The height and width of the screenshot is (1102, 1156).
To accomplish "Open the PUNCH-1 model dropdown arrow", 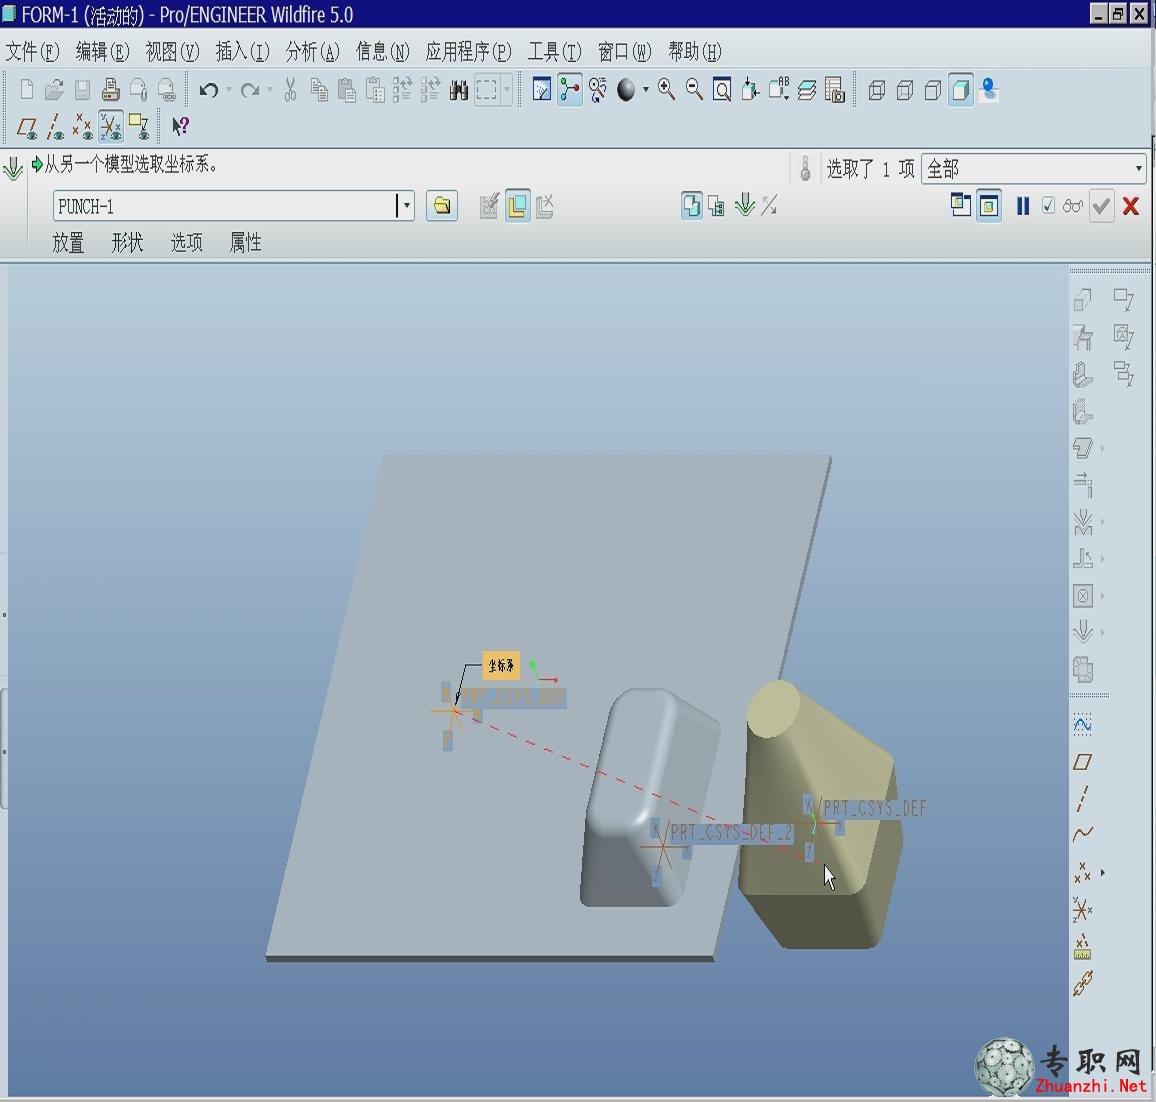I will point(405,206).
